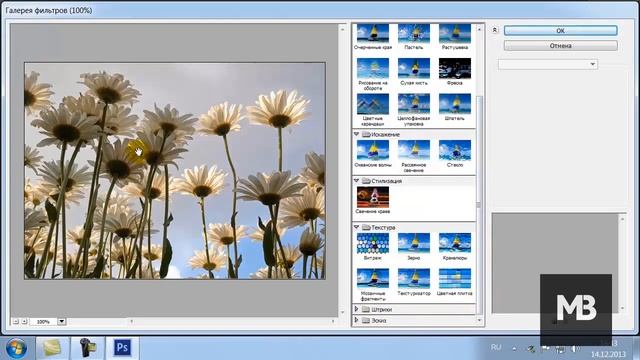
Task: Pick the Сухая кисть filter thumbnail
Action: (x=414, y=69)
